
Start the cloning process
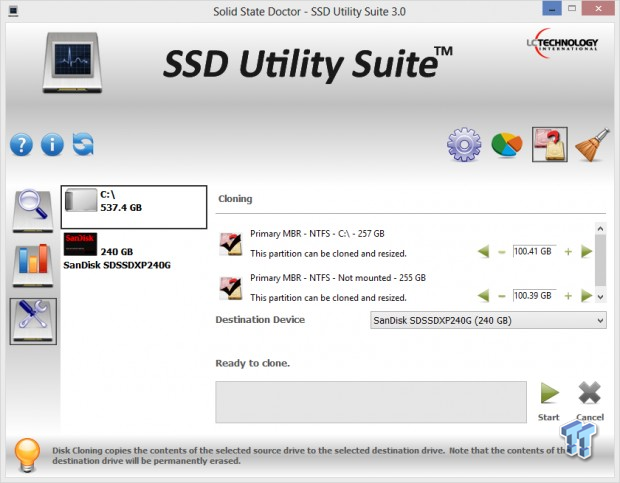[x=549, y=401]
